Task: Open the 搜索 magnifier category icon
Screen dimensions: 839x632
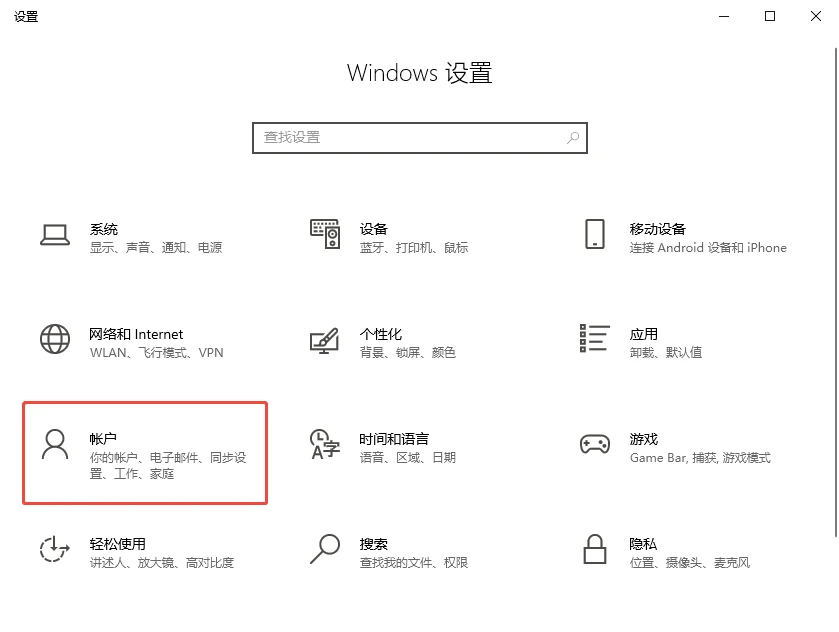Action: [x=325, y=549]
